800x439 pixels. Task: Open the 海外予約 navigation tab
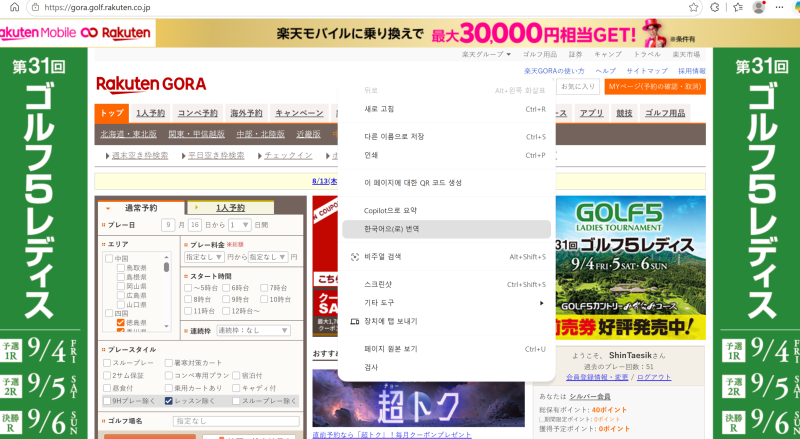(x=246, y=113)
